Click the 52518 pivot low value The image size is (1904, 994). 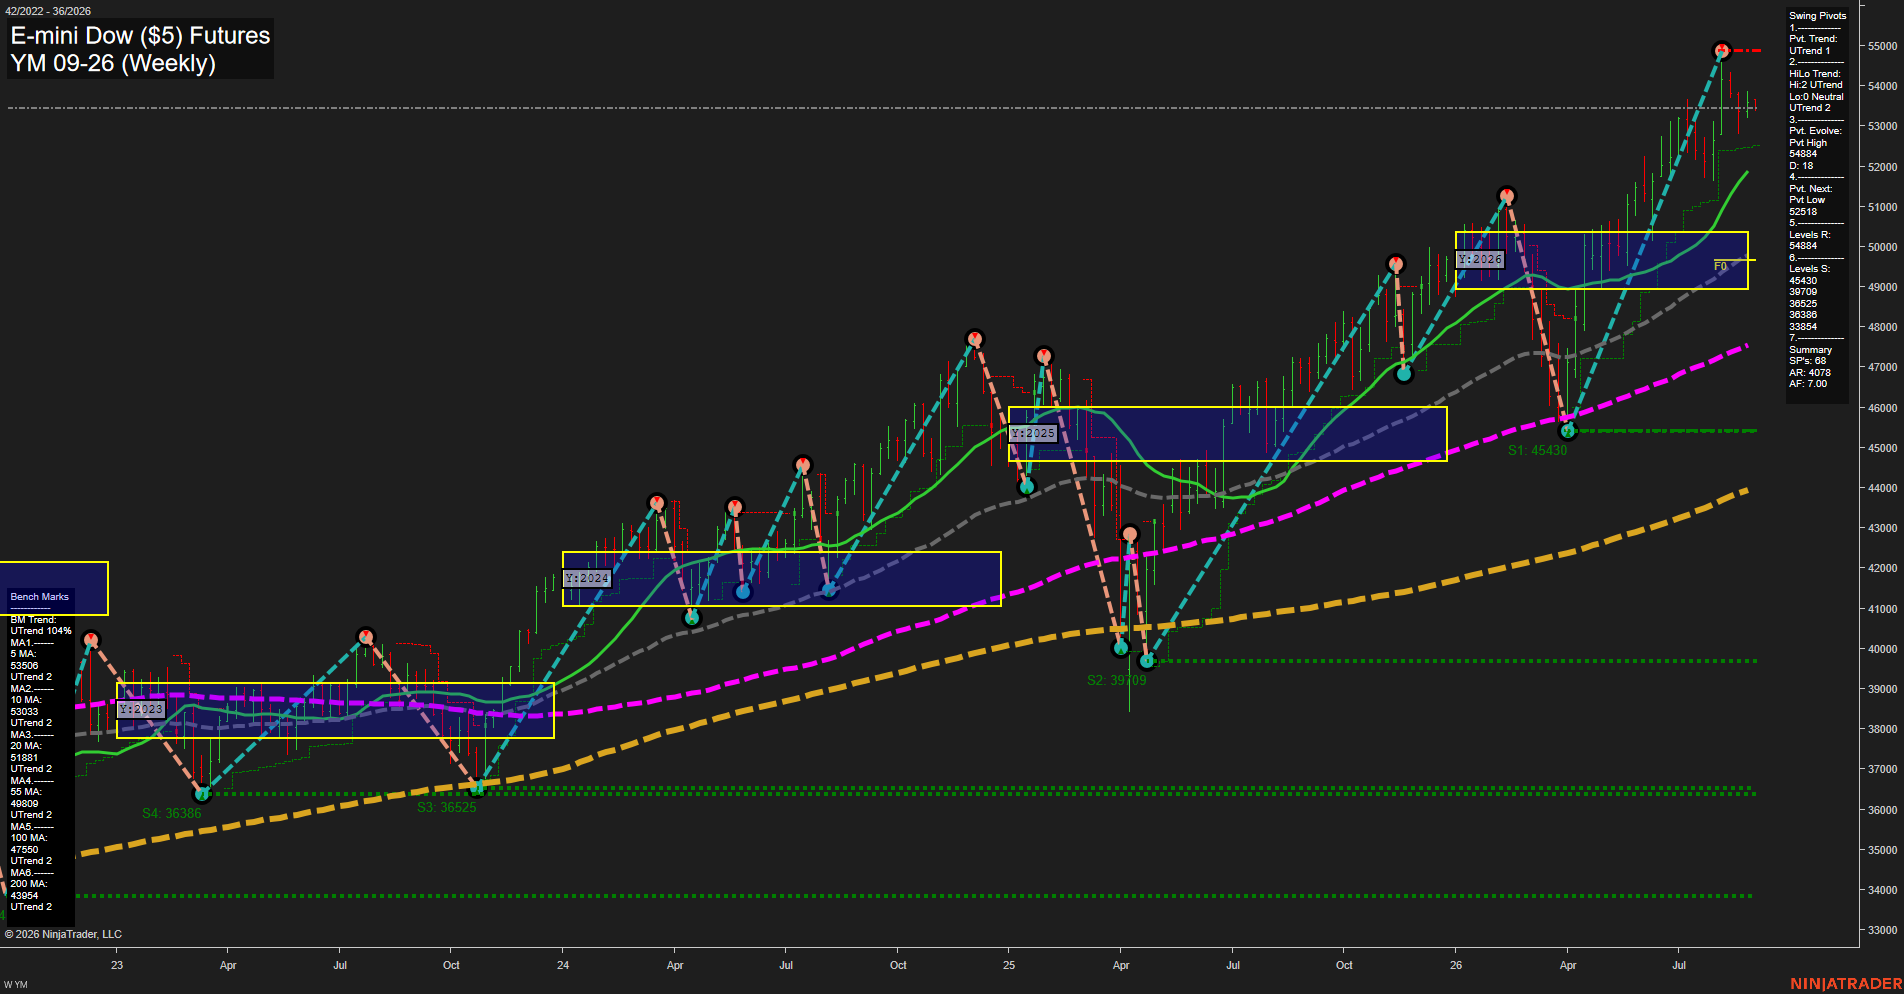click(x=1803, y=212)
